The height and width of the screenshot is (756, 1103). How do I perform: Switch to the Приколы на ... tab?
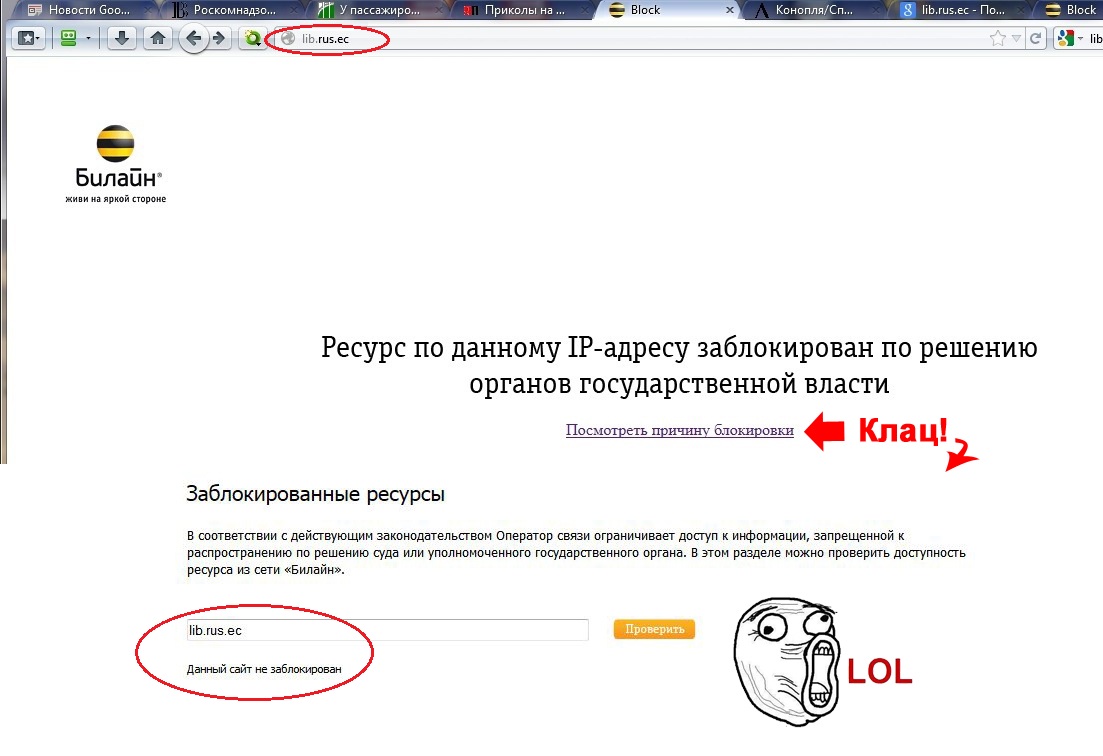click(x=523, y=10)
